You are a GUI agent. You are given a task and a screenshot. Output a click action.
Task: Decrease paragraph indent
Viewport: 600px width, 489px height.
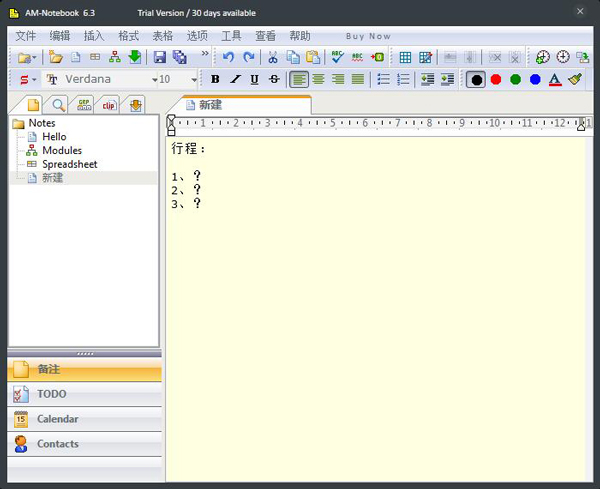[x=427, y=79]
